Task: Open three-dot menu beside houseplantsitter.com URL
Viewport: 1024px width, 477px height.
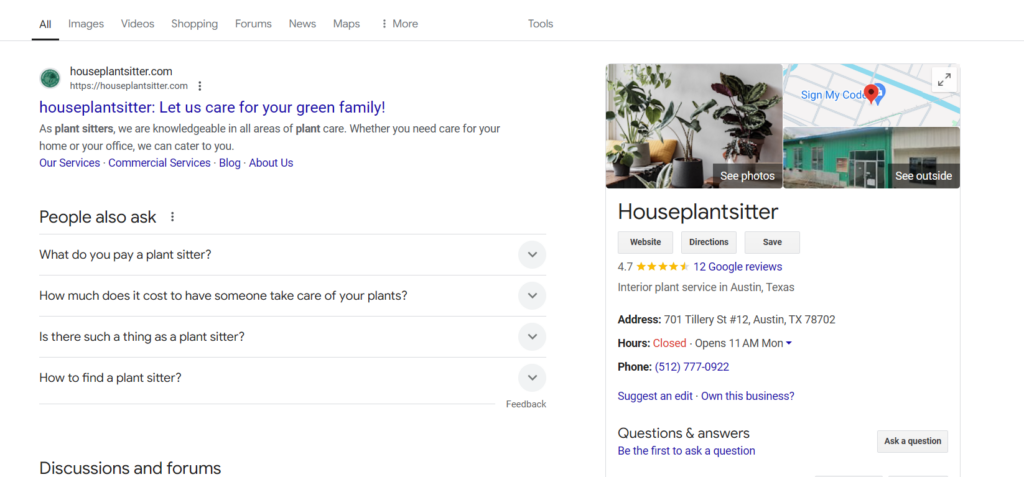Action: (x=200, y=86)
